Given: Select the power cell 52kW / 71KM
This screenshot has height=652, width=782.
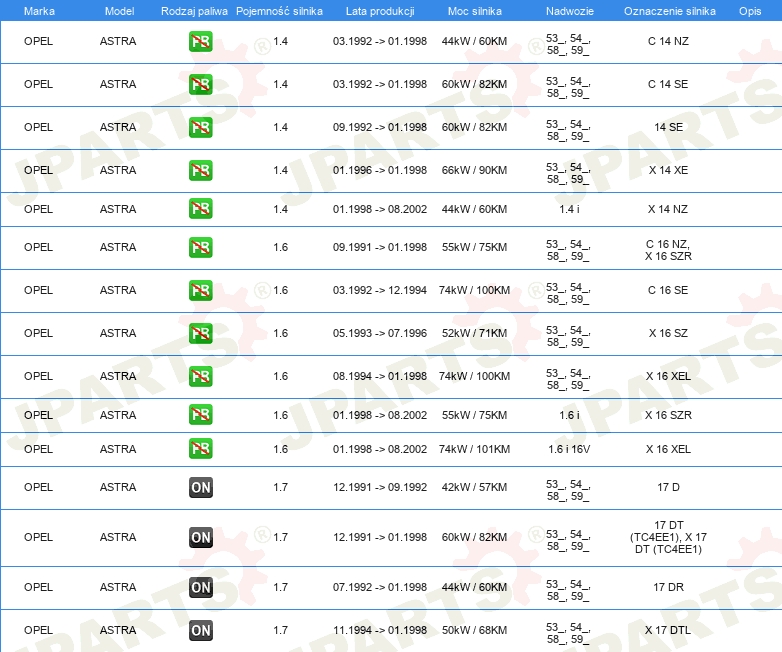Looking at the screenshot, I should point(474,333).
